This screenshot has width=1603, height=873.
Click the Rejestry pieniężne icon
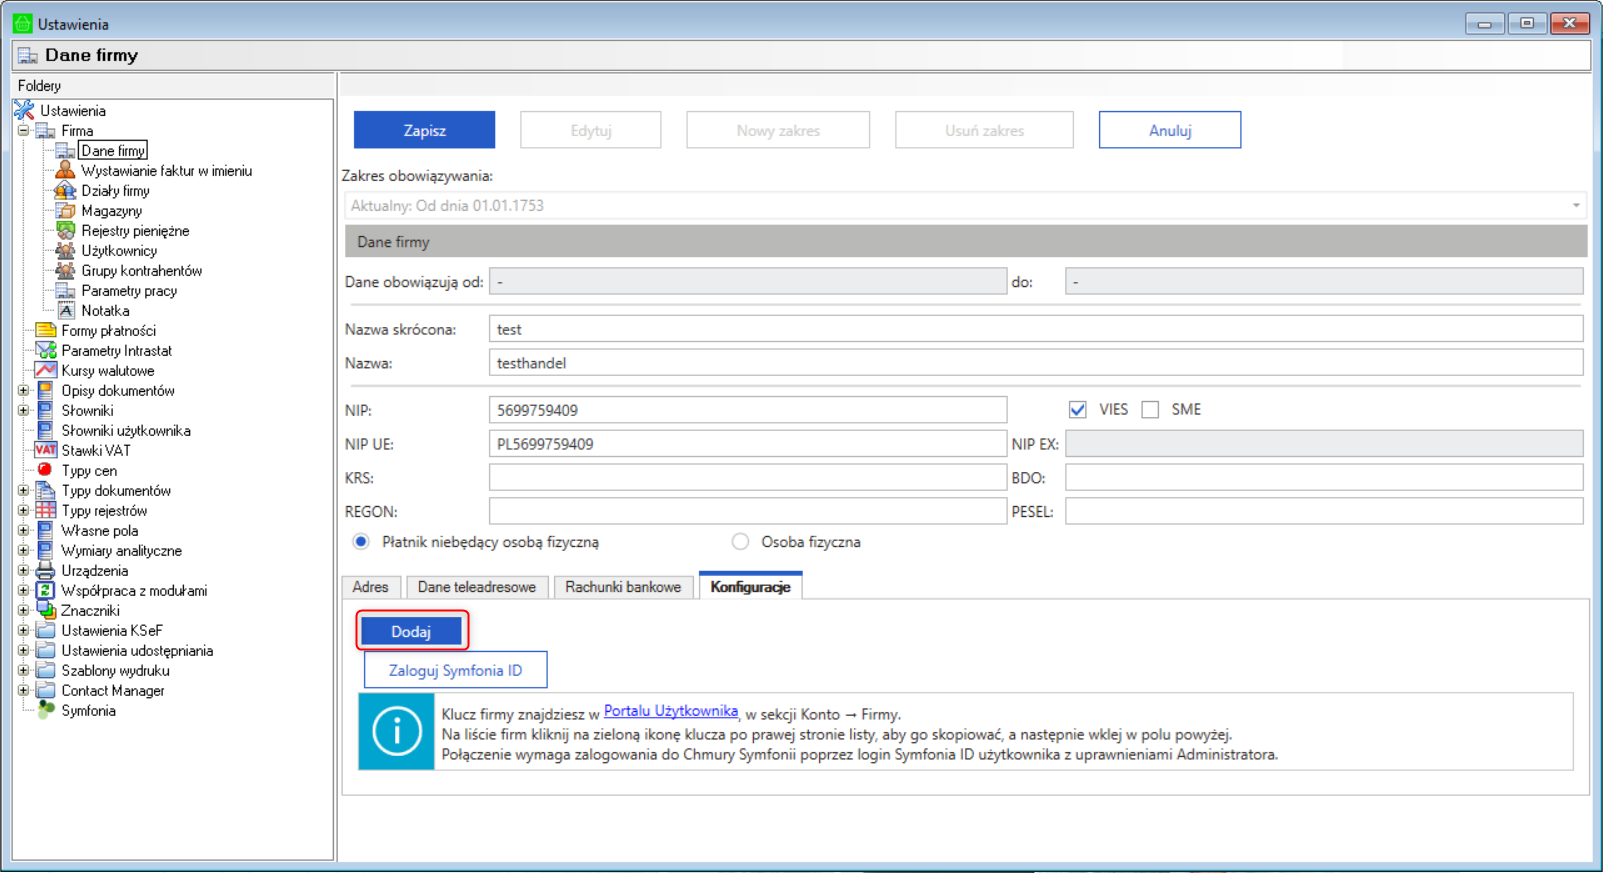[65, 231]
